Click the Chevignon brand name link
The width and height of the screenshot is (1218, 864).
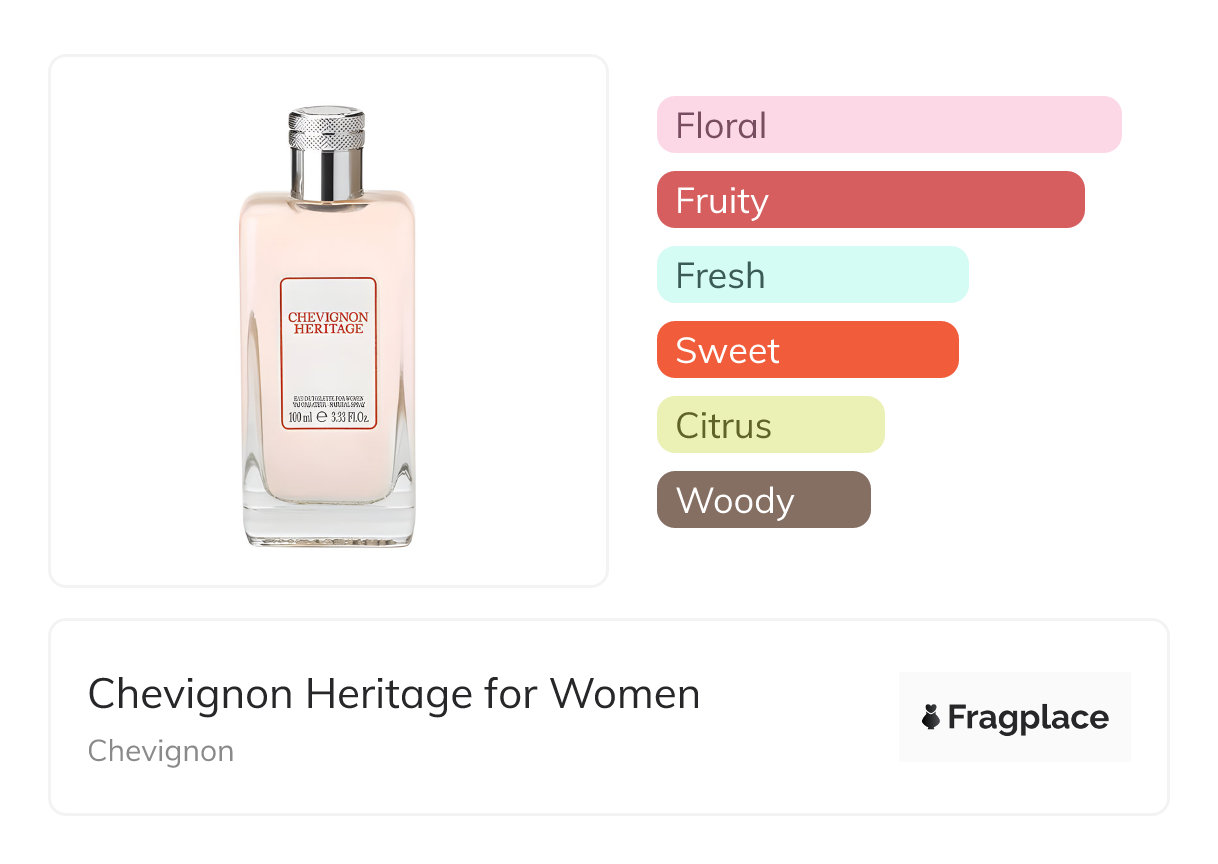pos(161,751)
